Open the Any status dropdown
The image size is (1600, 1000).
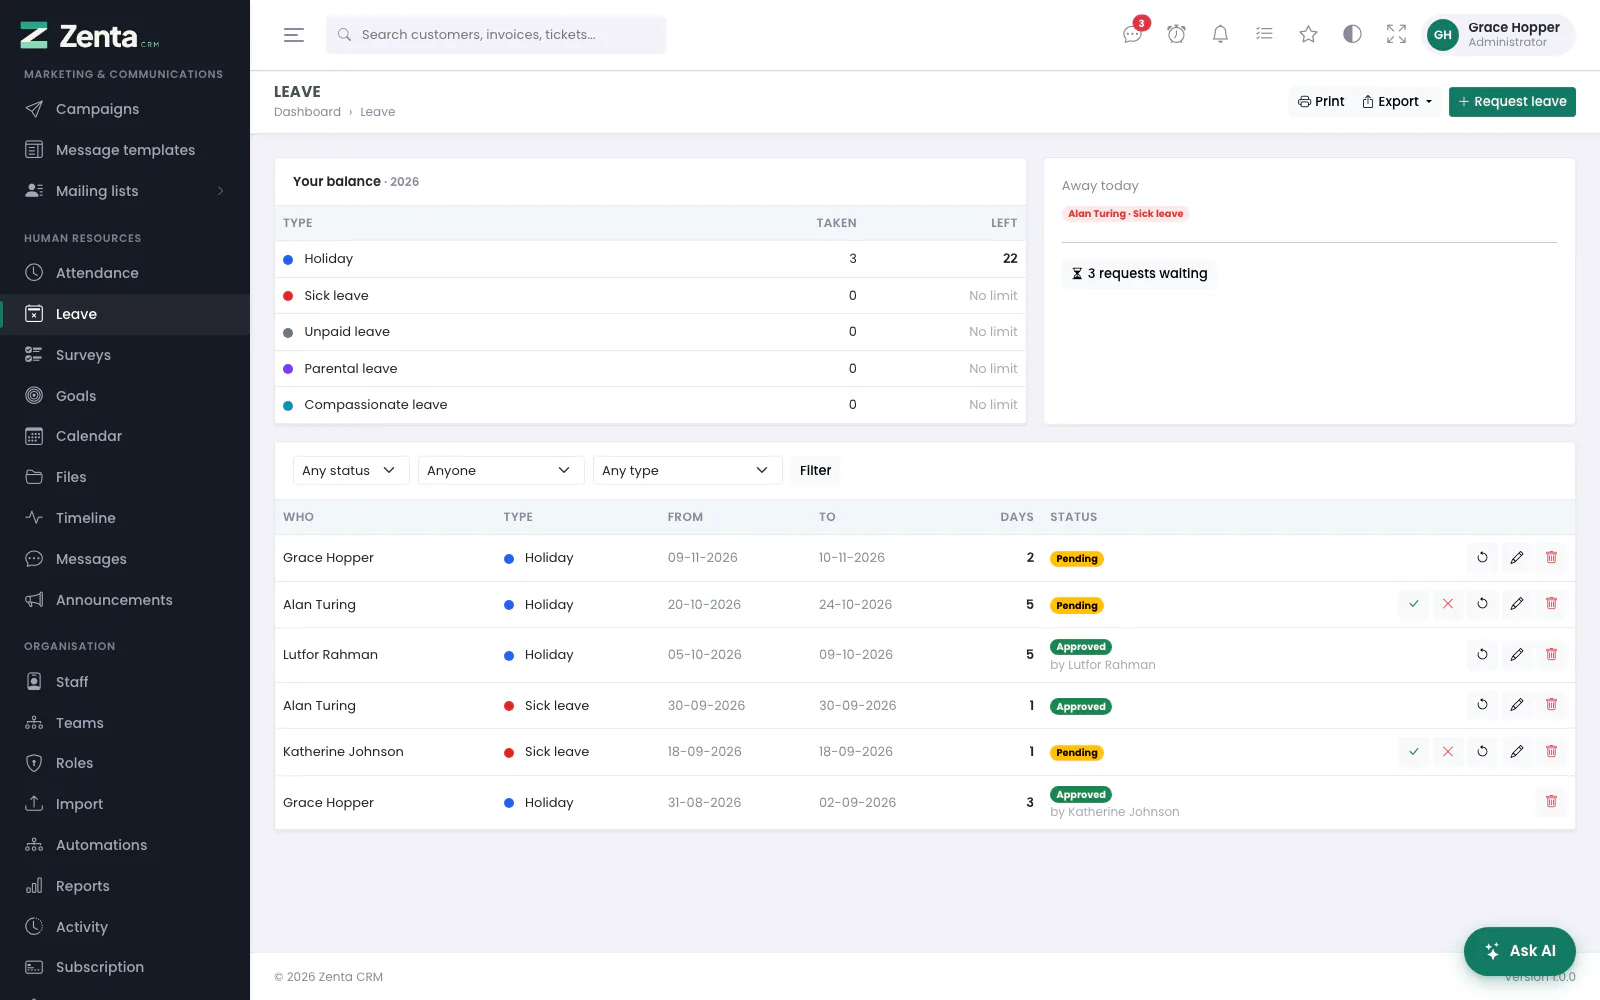pos(351,470)
